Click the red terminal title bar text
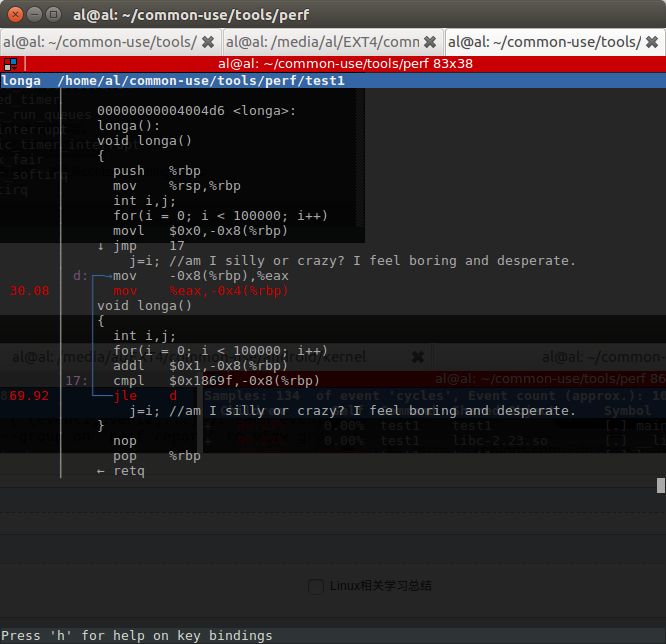The height and width of the screenshot is (644, 666). click(x=345, y=64)
